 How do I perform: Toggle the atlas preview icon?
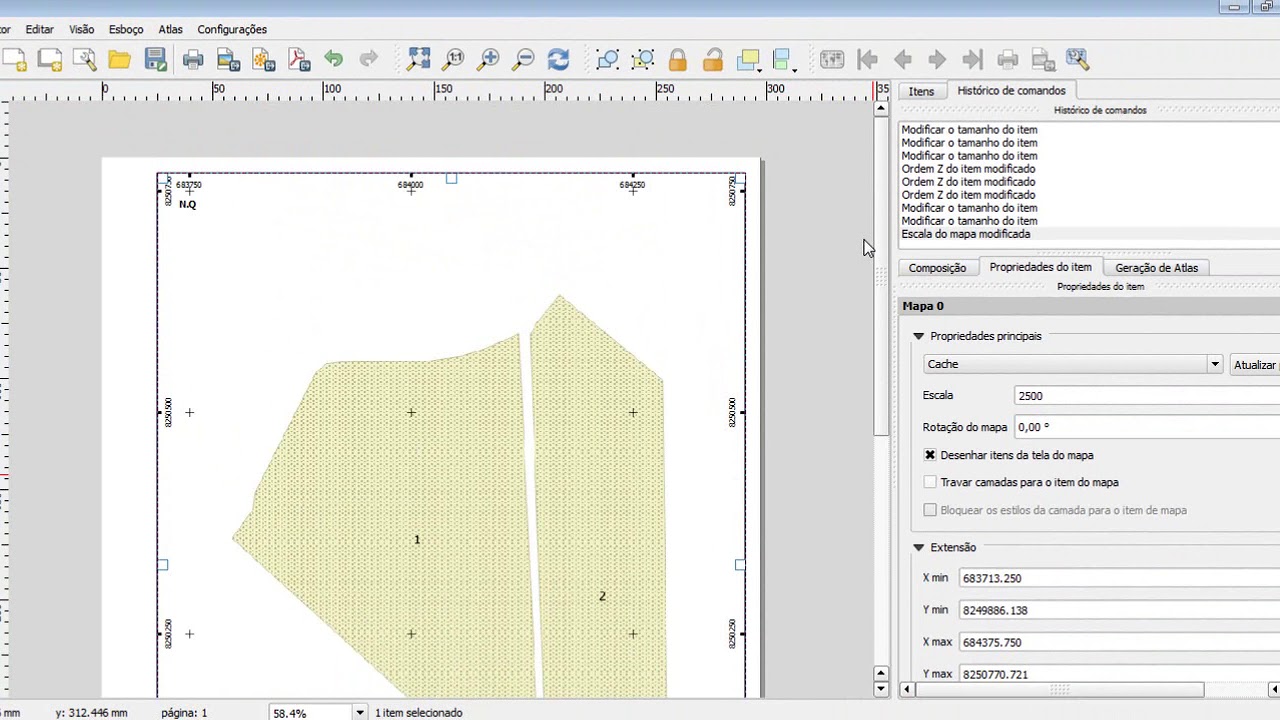pyautogui.click(x=832, y=59)
